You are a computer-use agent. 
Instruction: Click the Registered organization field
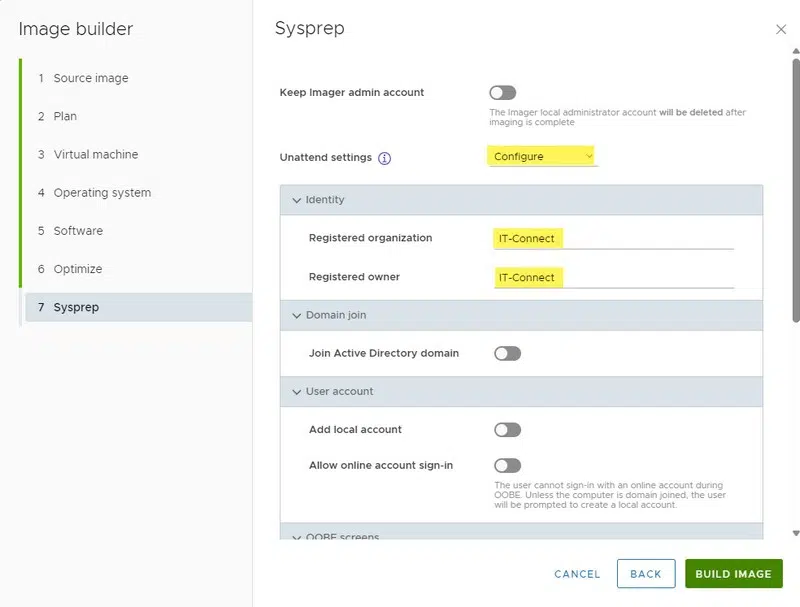612,238
